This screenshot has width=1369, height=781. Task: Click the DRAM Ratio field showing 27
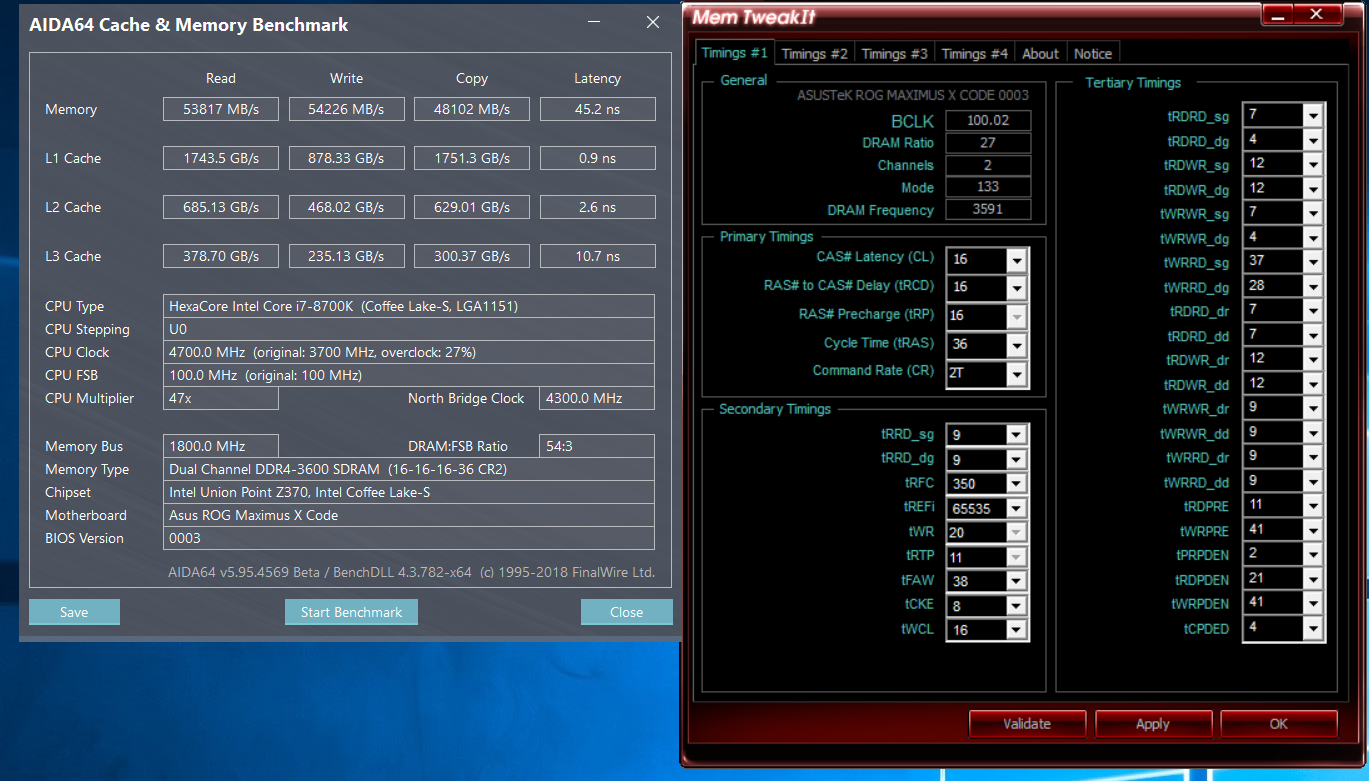pyautogui.click(x=988, y=143)
